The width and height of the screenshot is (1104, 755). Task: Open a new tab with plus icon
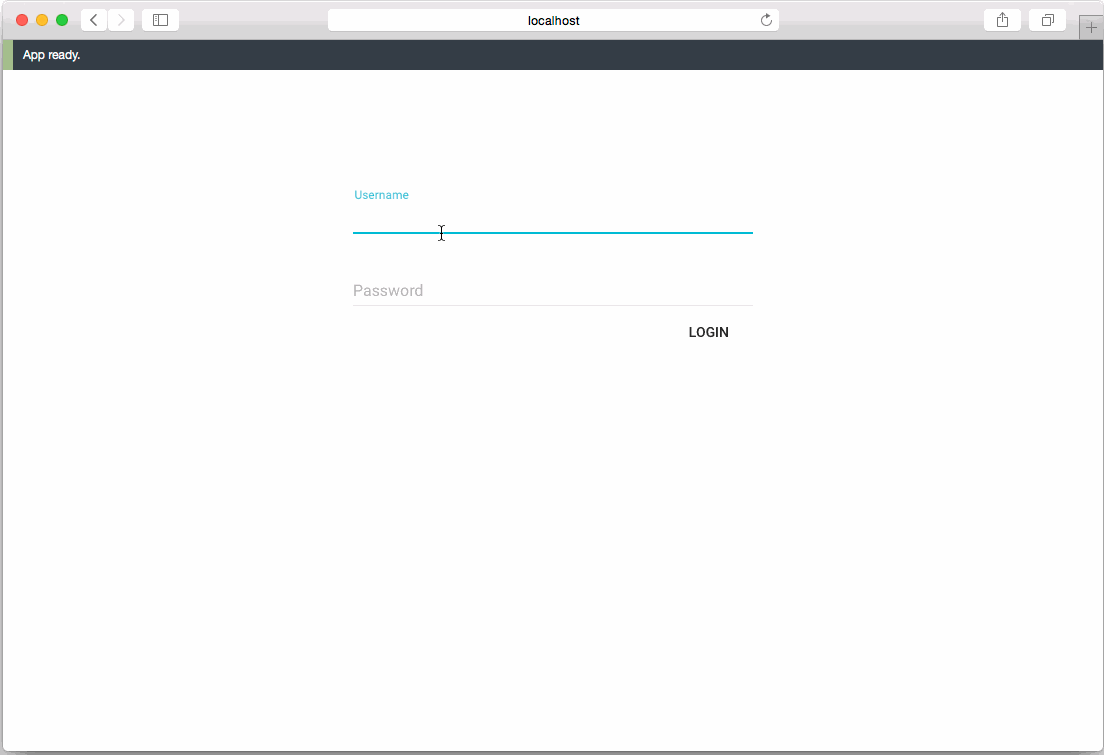click(x=1090, y=27)
